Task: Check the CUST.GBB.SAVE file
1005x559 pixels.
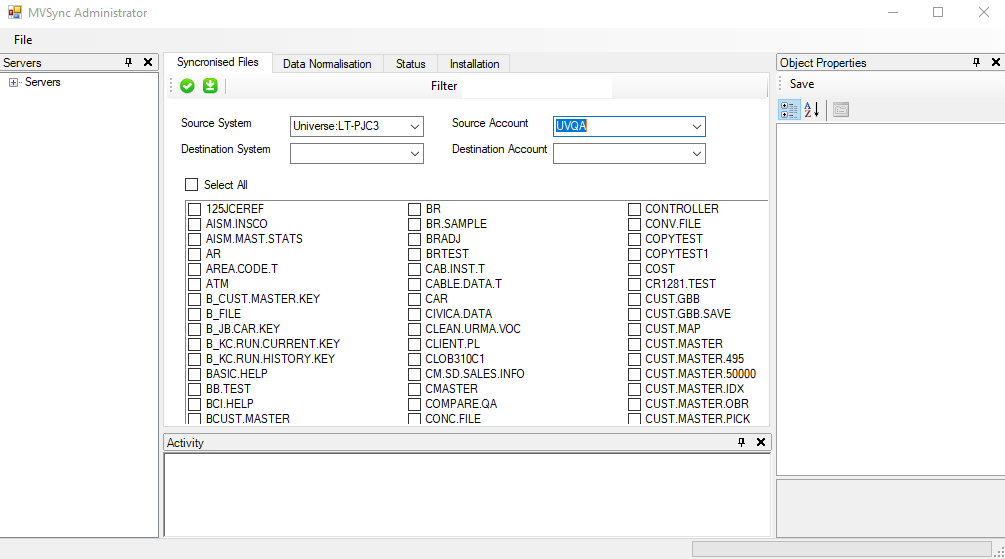Action: coord(635,313)
